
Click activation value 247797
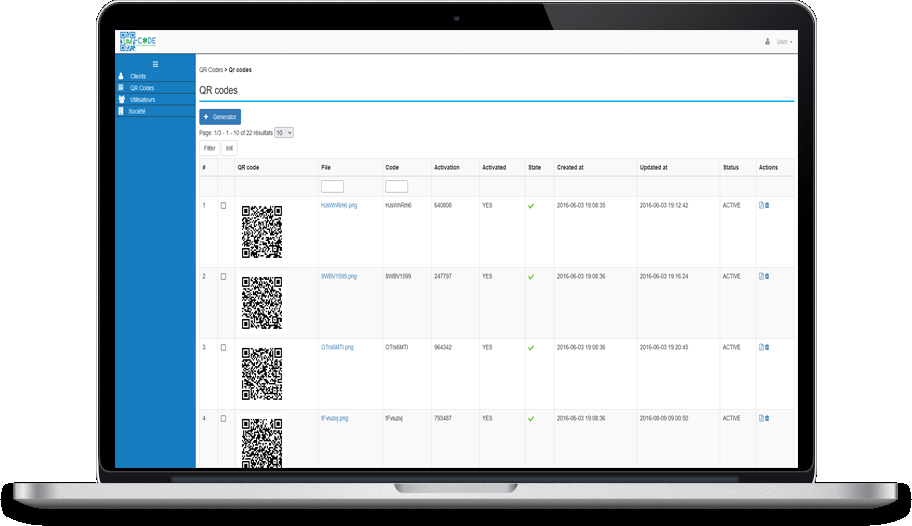pos(443,276)
